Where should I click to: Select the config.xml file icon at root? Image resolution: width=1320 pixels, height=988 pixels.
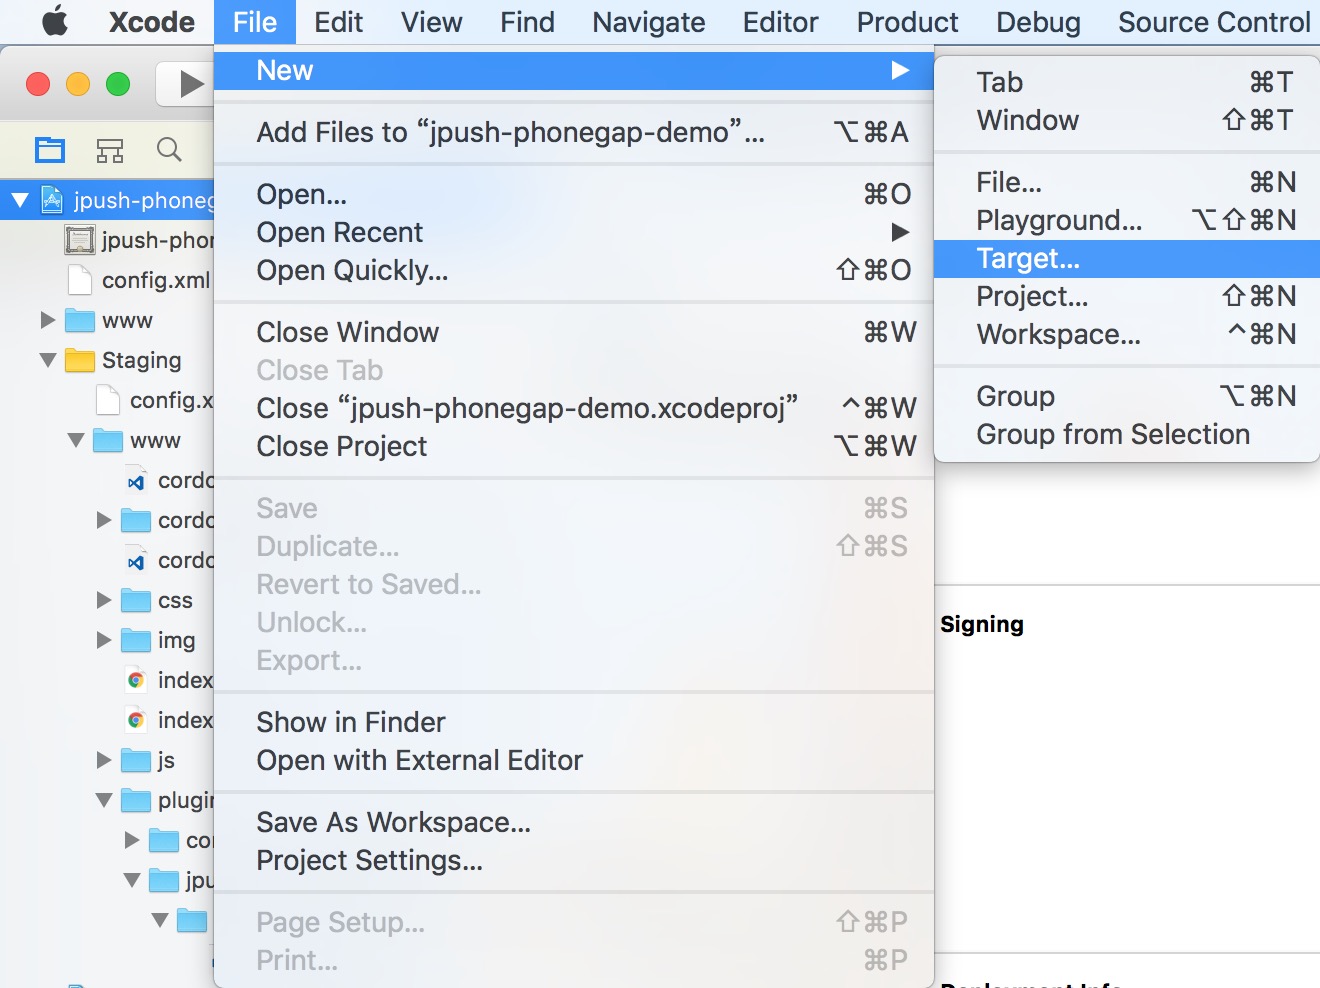80,280
